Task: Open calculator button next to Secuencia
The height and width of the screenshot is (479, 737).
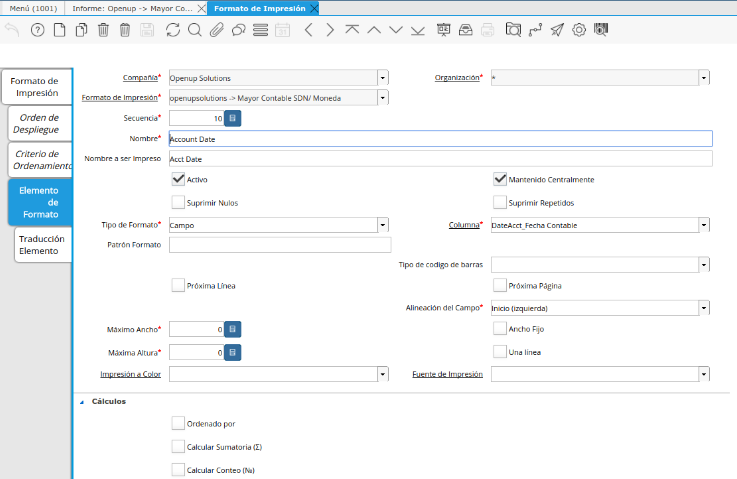Action: tap(232, 118)
